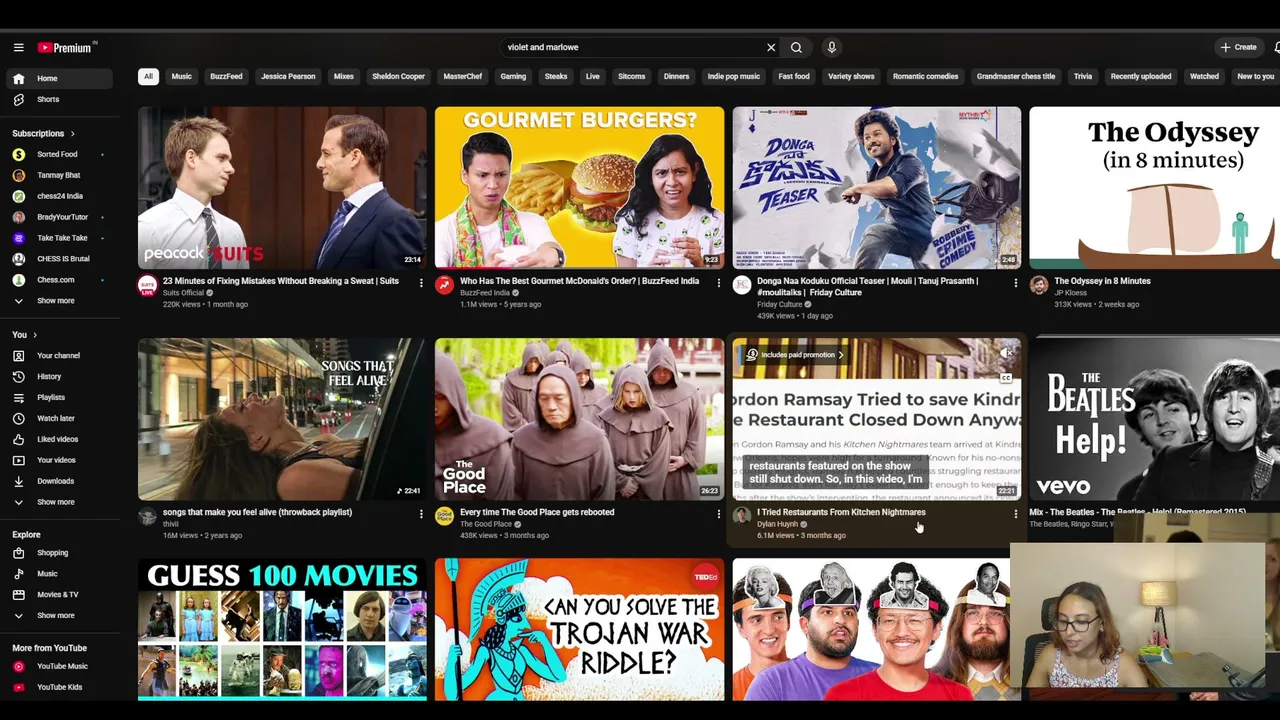Select the Sitcoms filter chip
Image resolution: width=1280 pixels, height=720 pixels.
(631, 76)
